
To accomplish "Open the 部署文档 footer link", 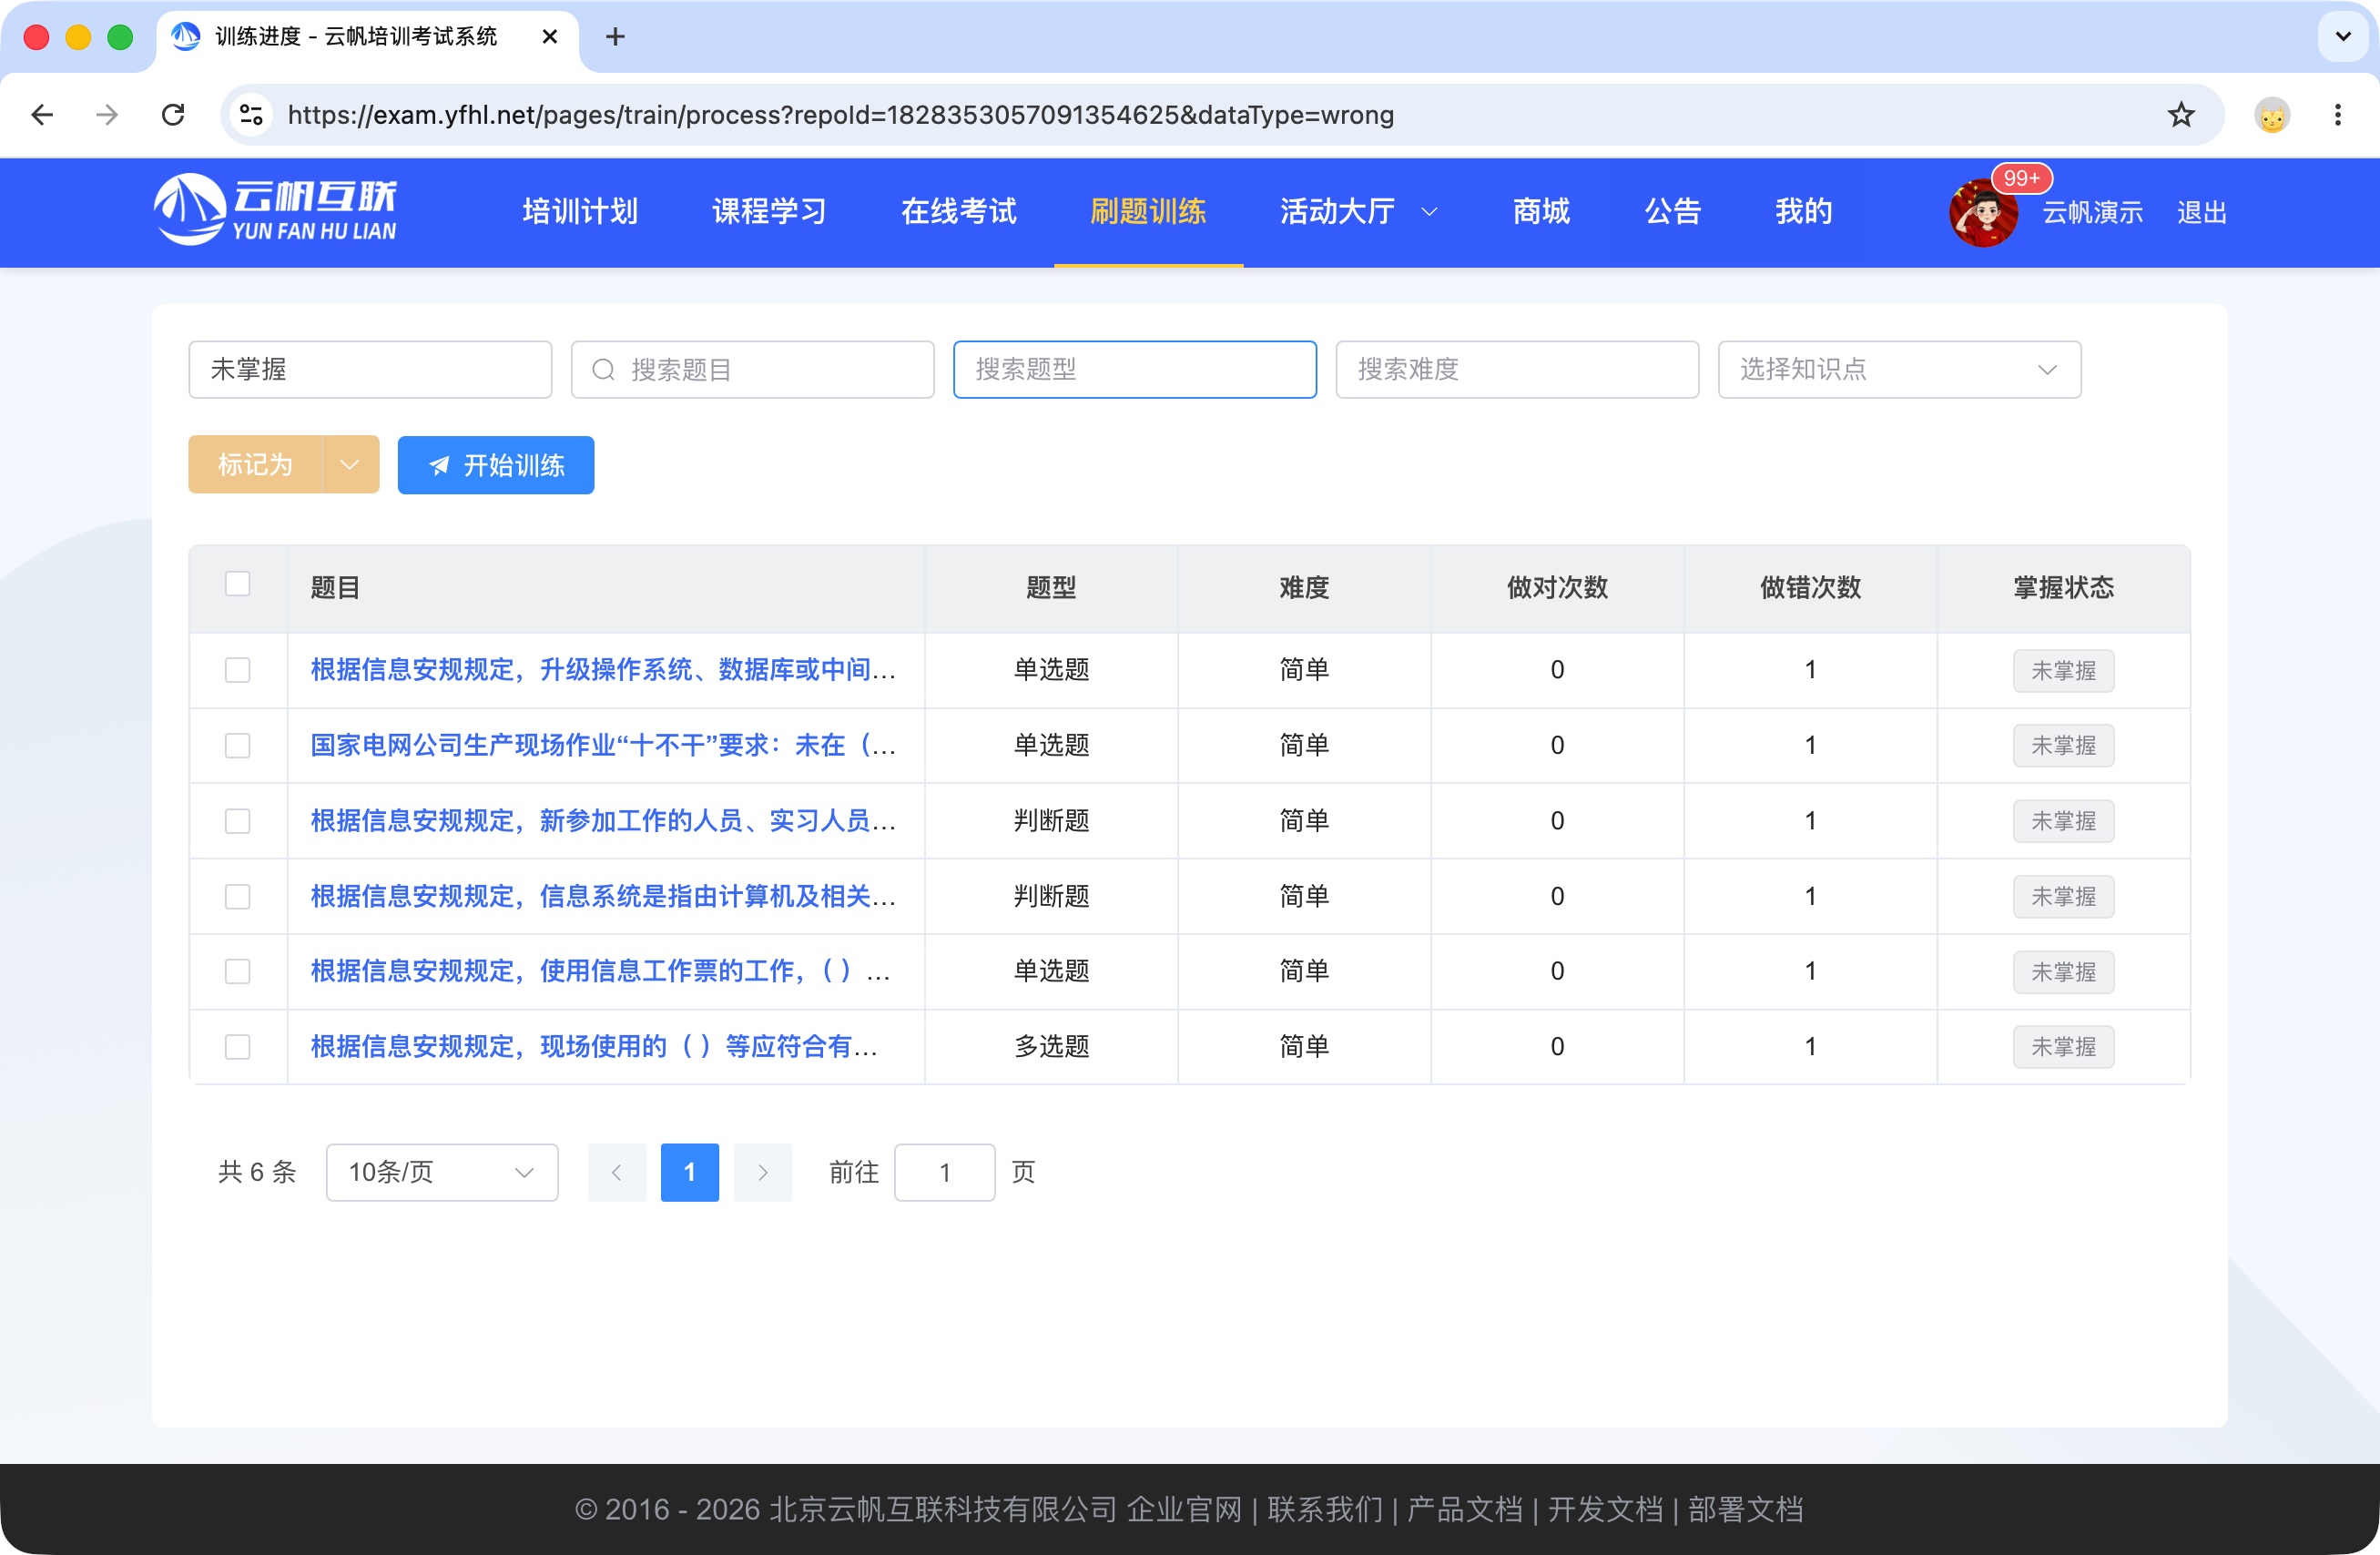I will pyautogui.click(x=1746, y=1509).
